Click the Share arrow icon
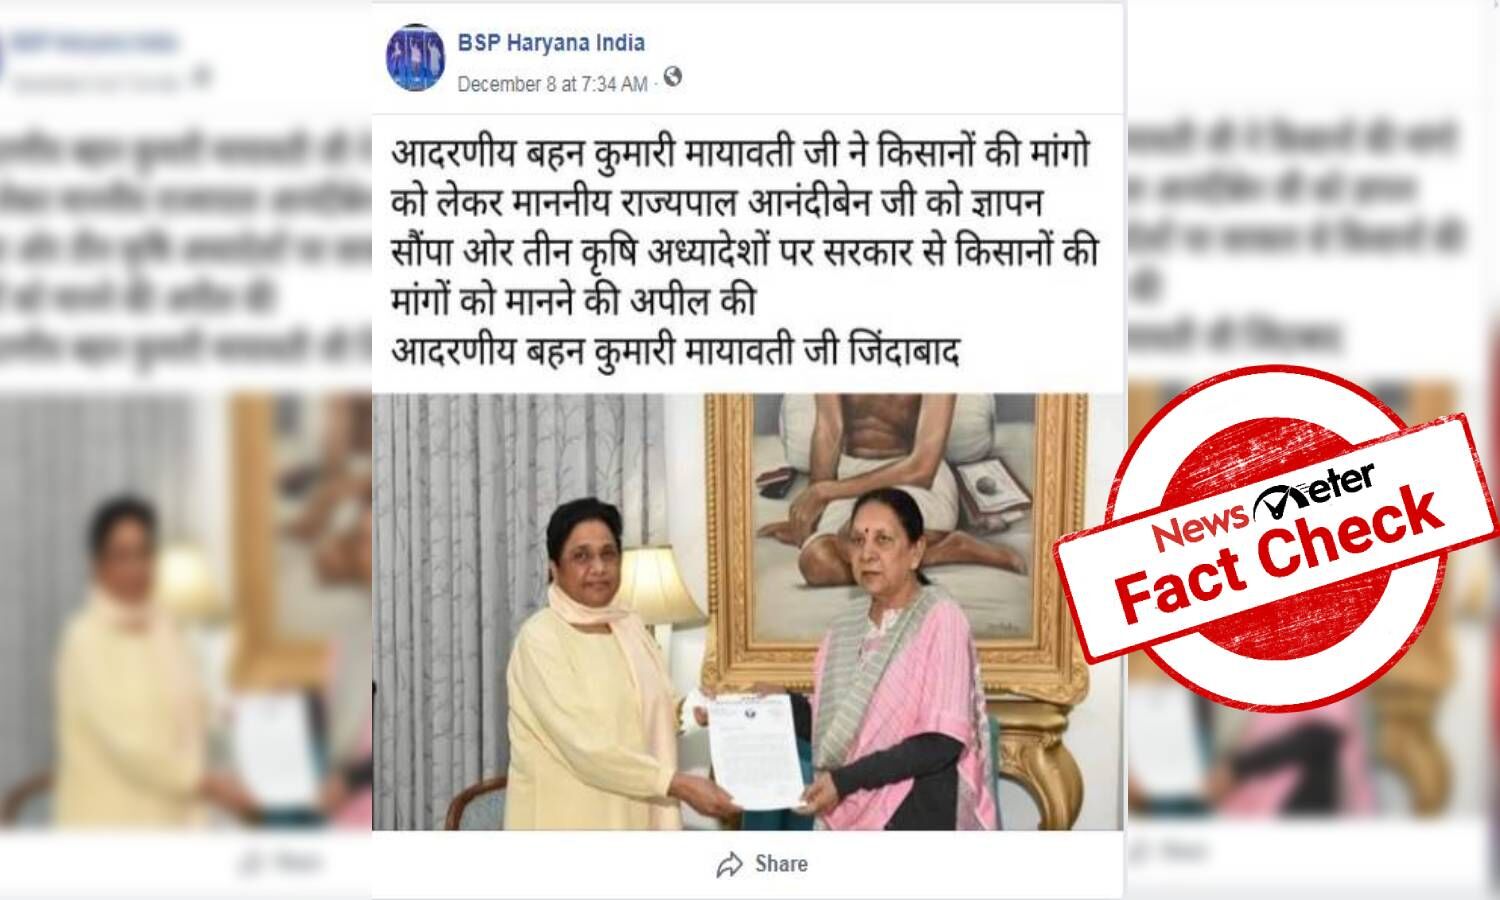The height and width of the screenshot is (900, 1500). 730,865
